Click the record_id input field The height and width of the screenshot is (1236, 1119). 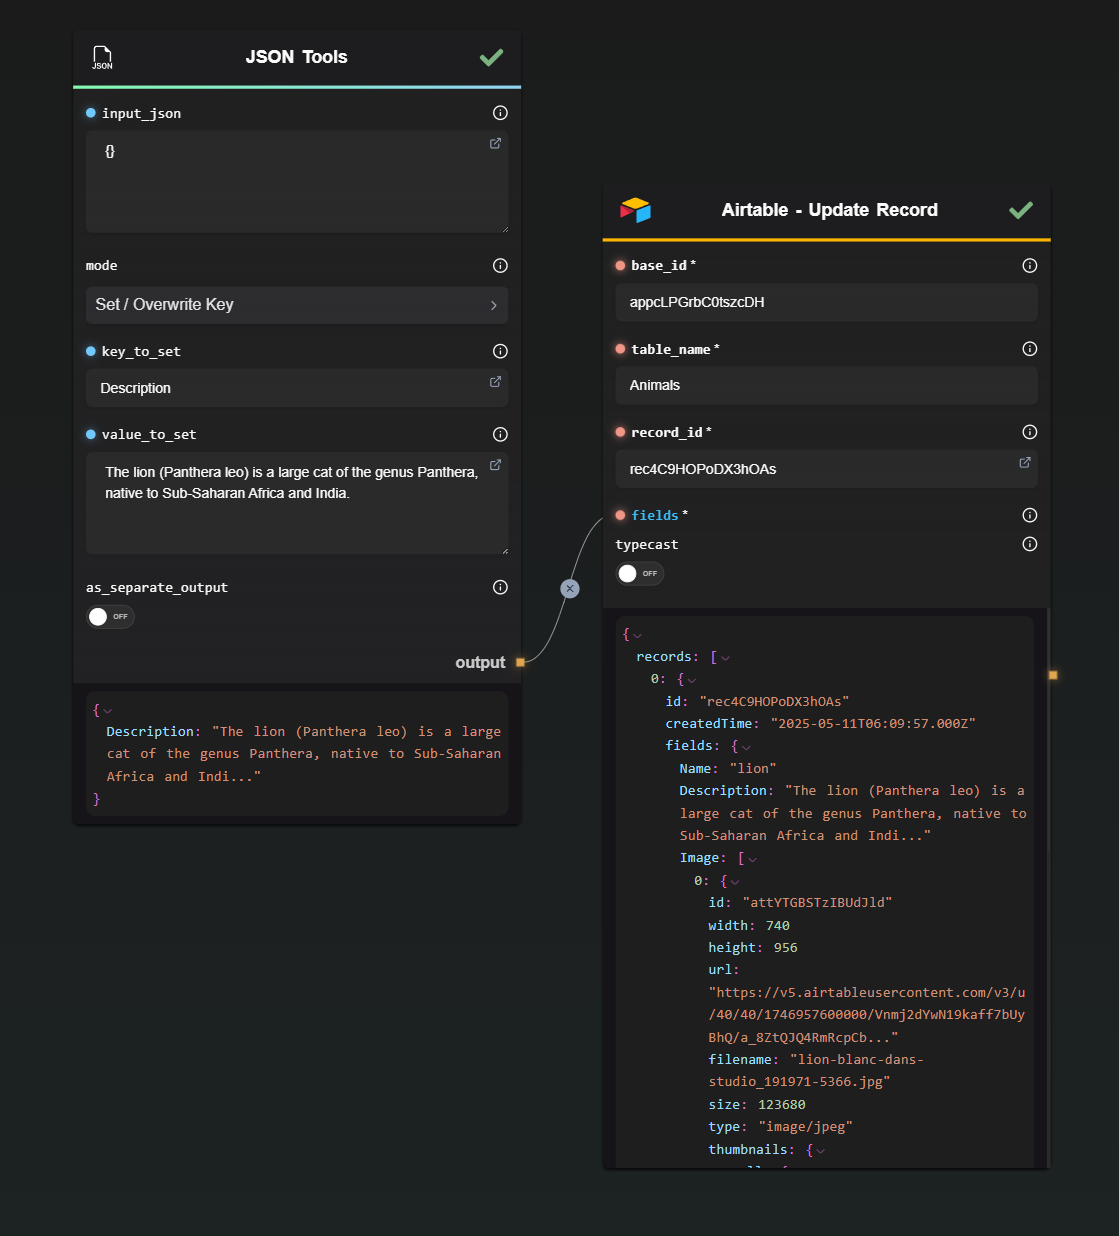point(827,469)
